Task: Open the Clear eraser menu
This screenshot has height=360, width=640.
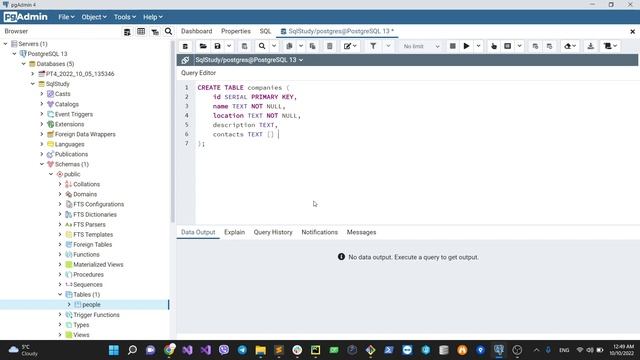Action: (570, 46)
